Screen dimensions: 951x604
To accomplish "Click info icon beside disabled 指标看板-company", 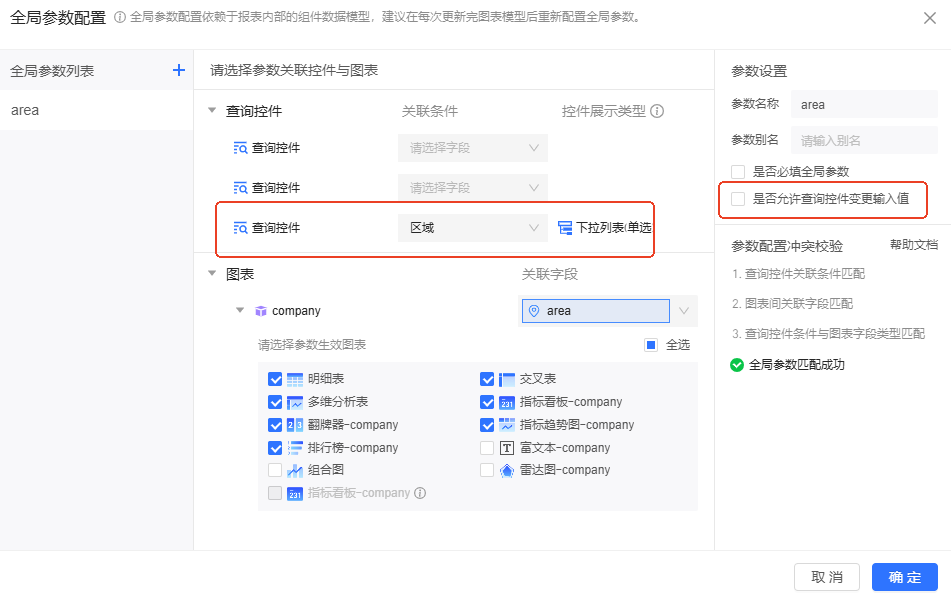I will (420, 493).
